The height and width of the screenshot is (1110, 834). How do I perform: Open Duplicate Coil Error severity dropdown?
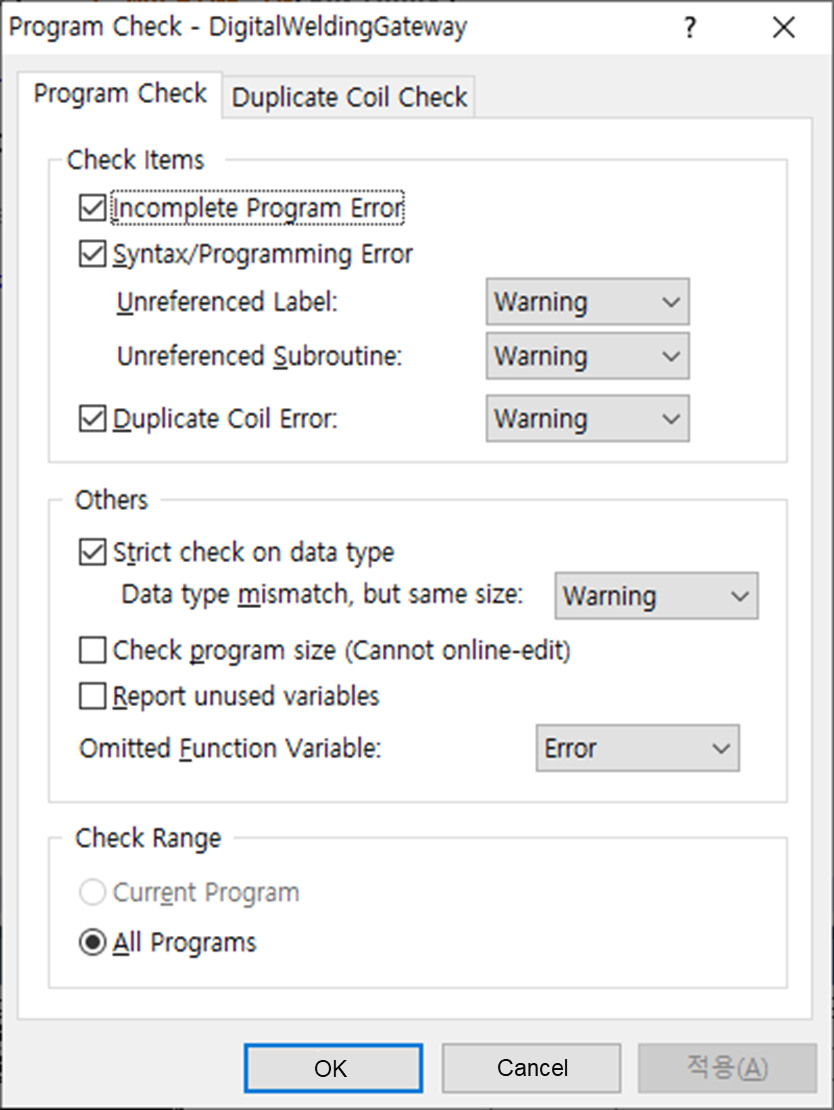(x=587, y=419)
